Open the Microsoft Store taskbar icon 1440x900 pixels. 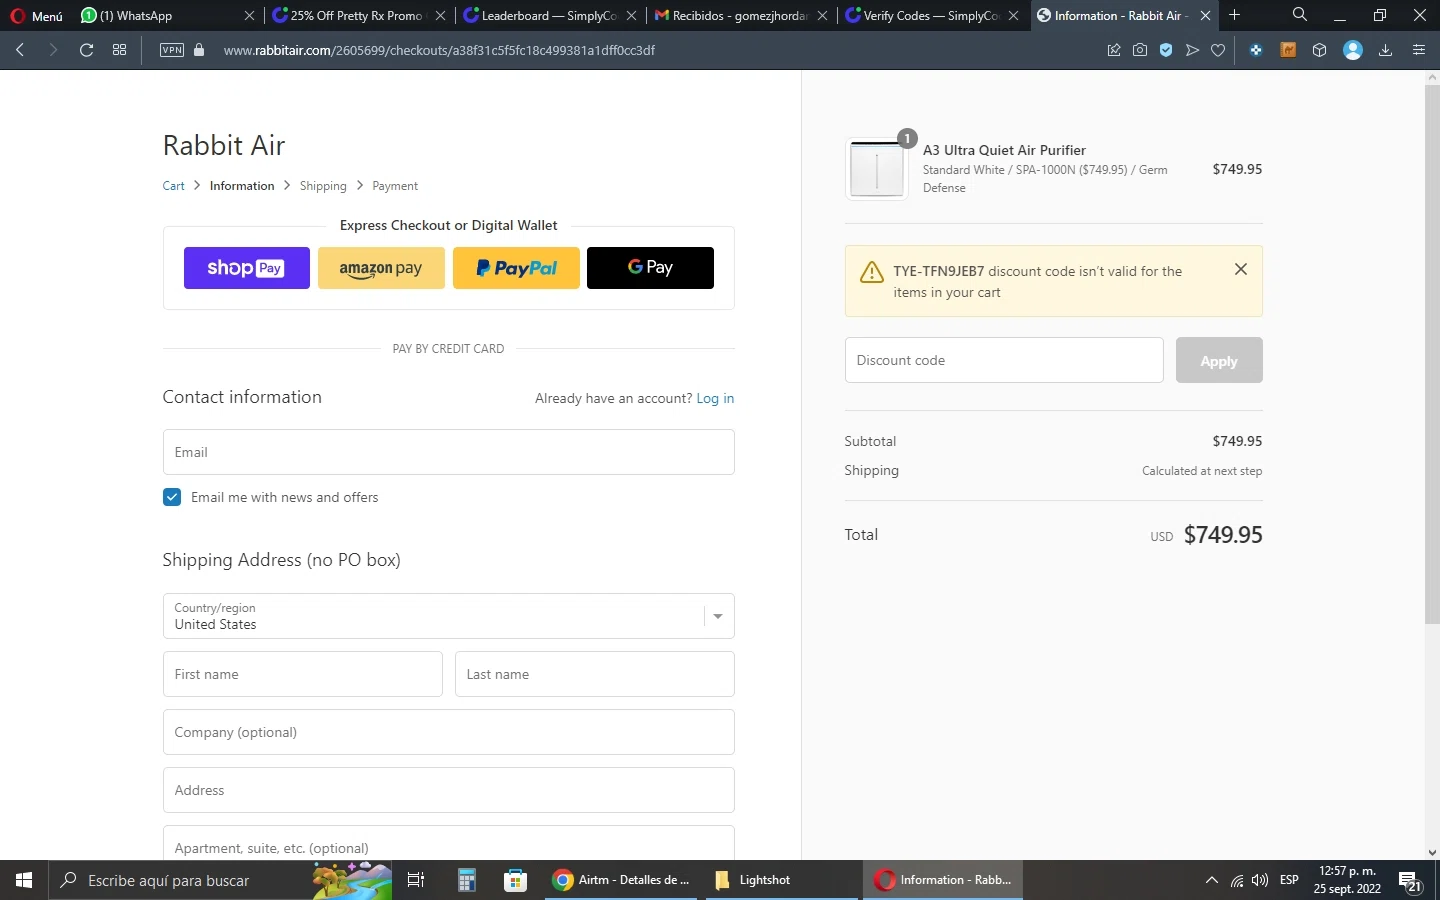[x=515, y=880]
